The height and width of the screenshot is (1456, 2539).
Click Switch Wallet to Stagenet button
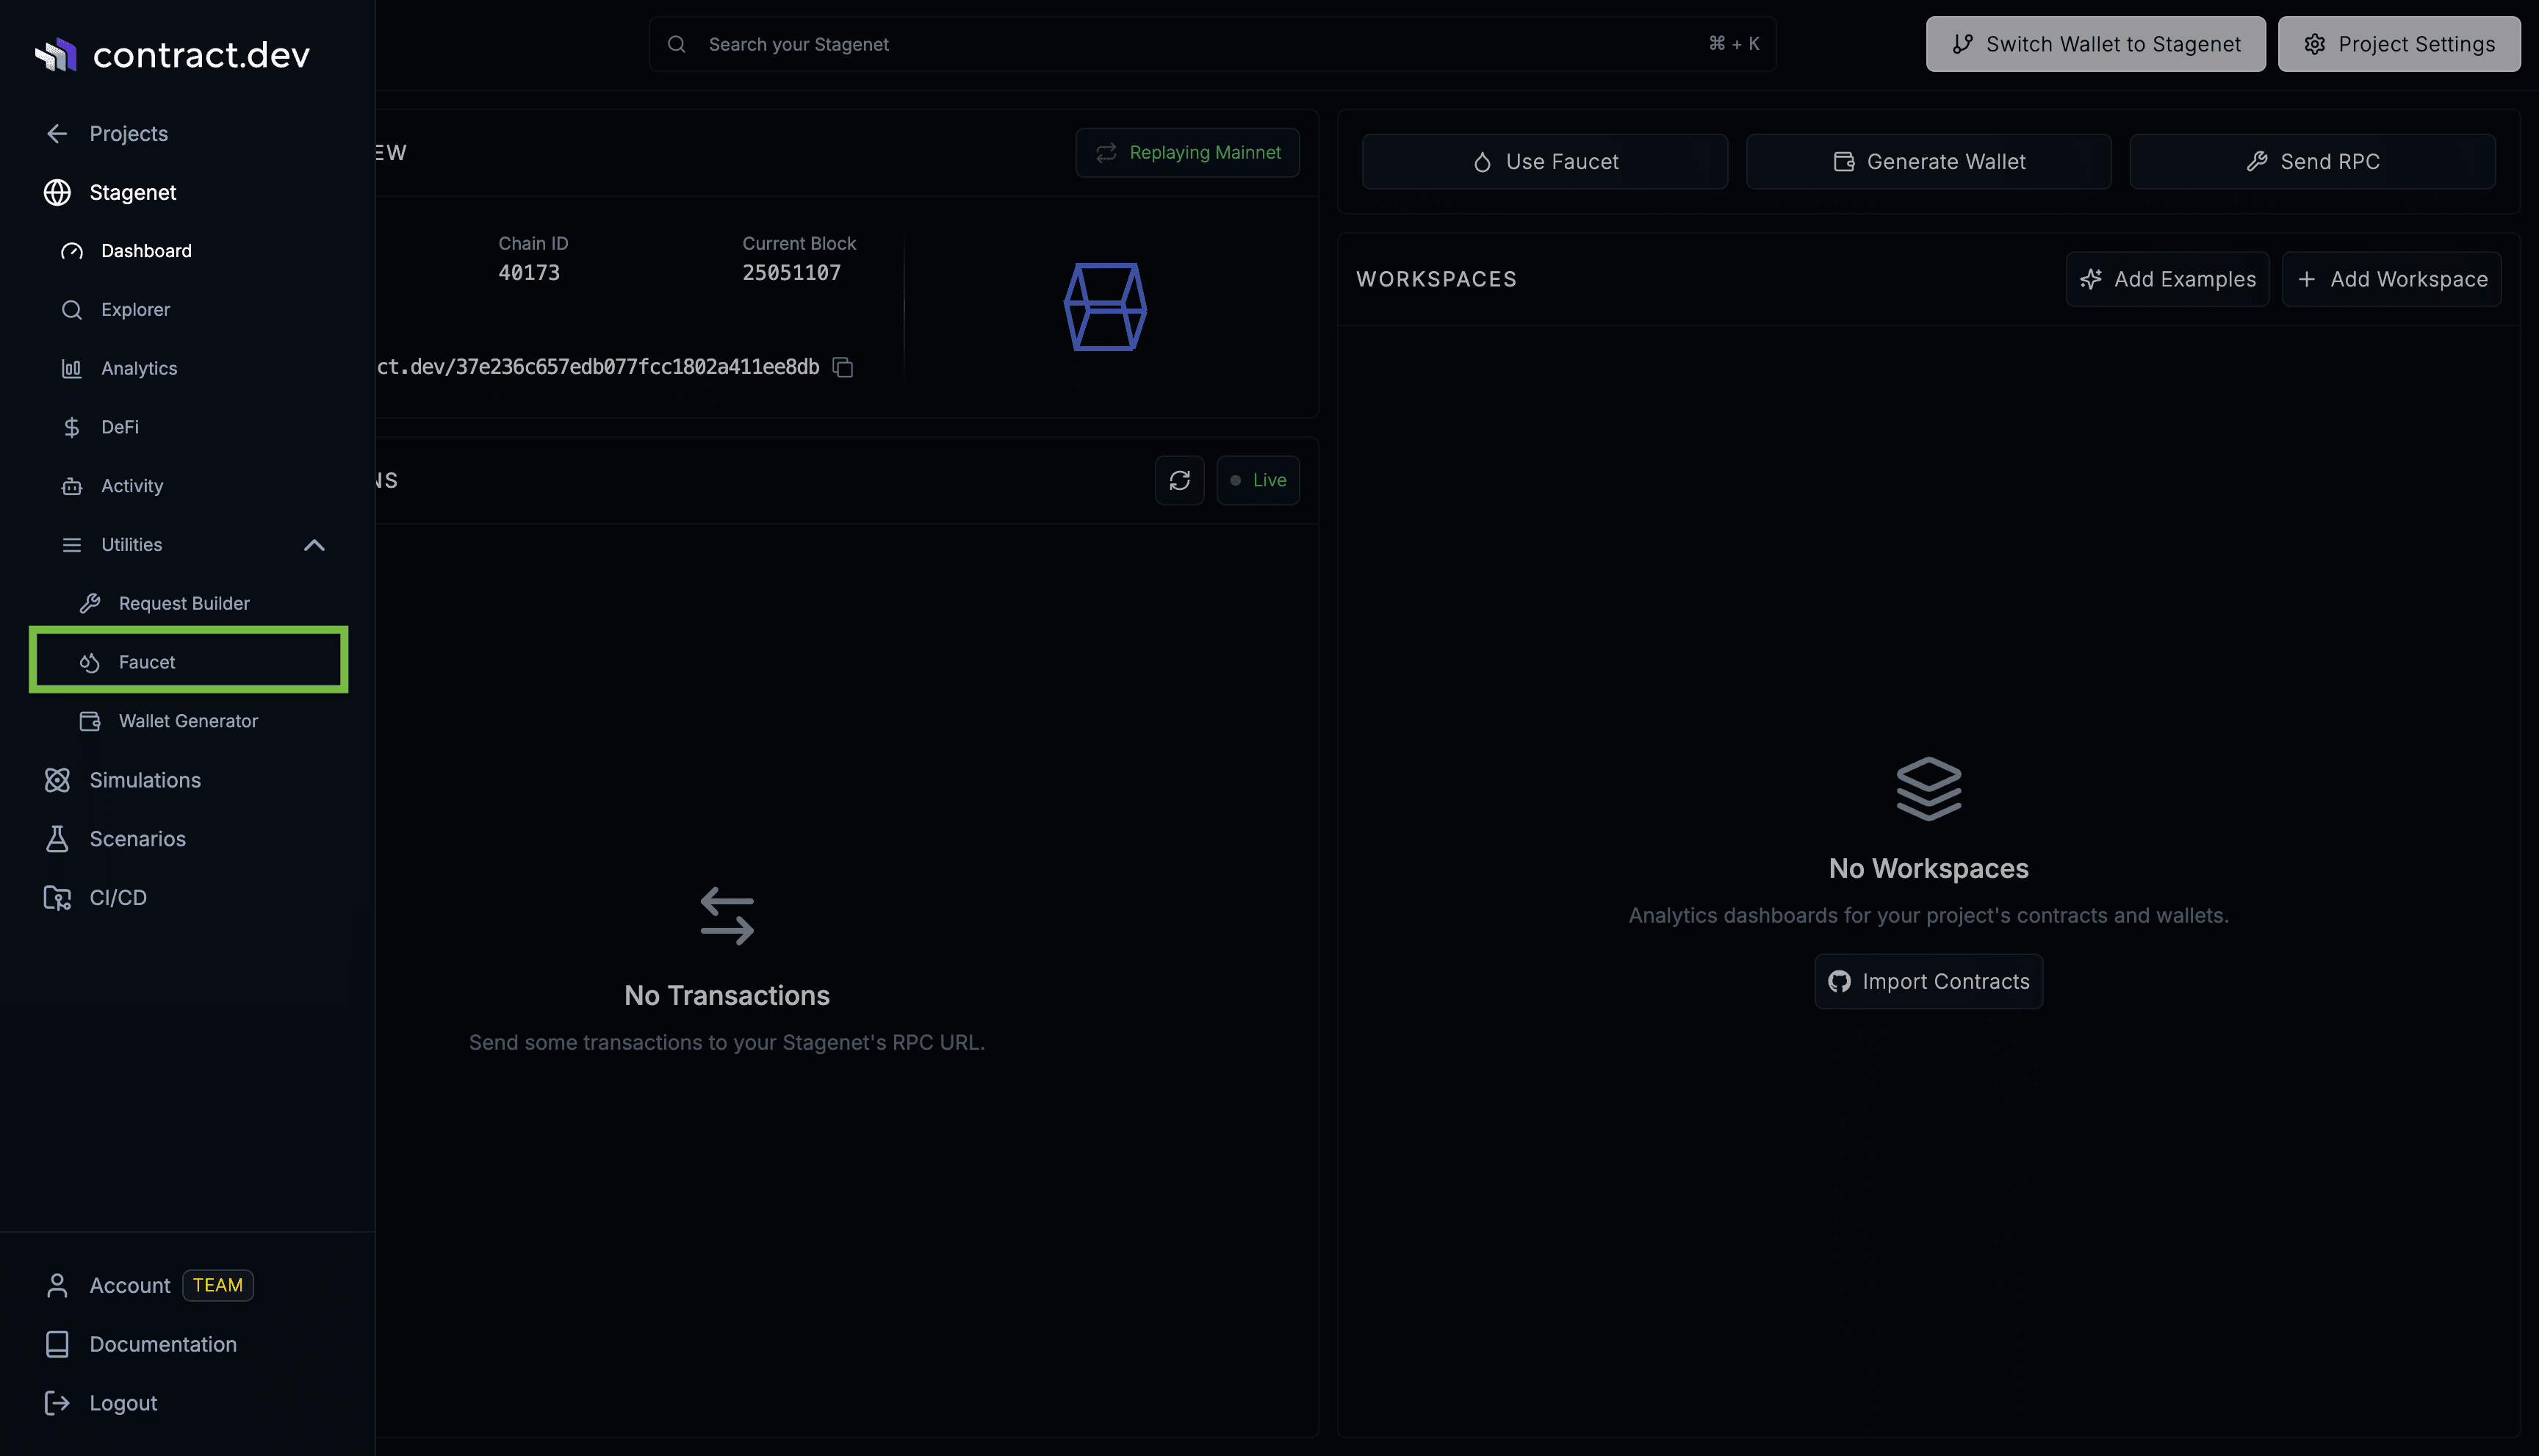point(2095,44)
